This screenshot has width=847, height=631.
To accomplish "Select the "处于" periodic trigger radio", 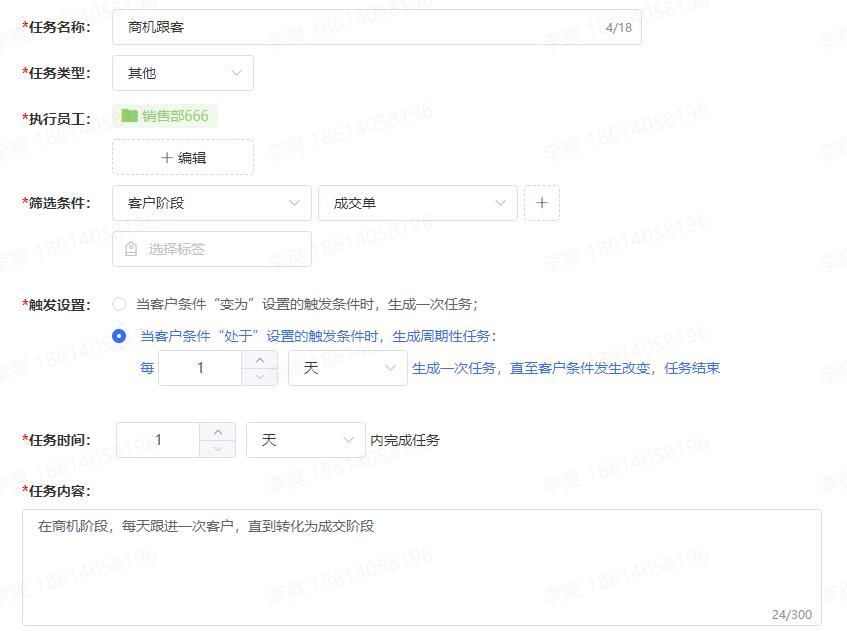I will coord(119,336).
